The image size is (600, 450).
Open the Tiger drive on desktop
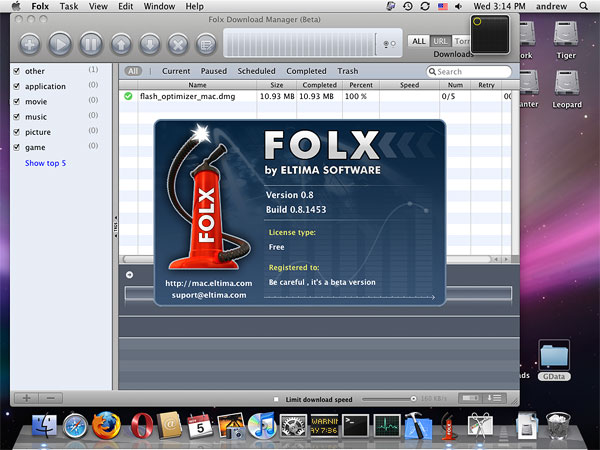pyautogui.click(x=566, y=40)
